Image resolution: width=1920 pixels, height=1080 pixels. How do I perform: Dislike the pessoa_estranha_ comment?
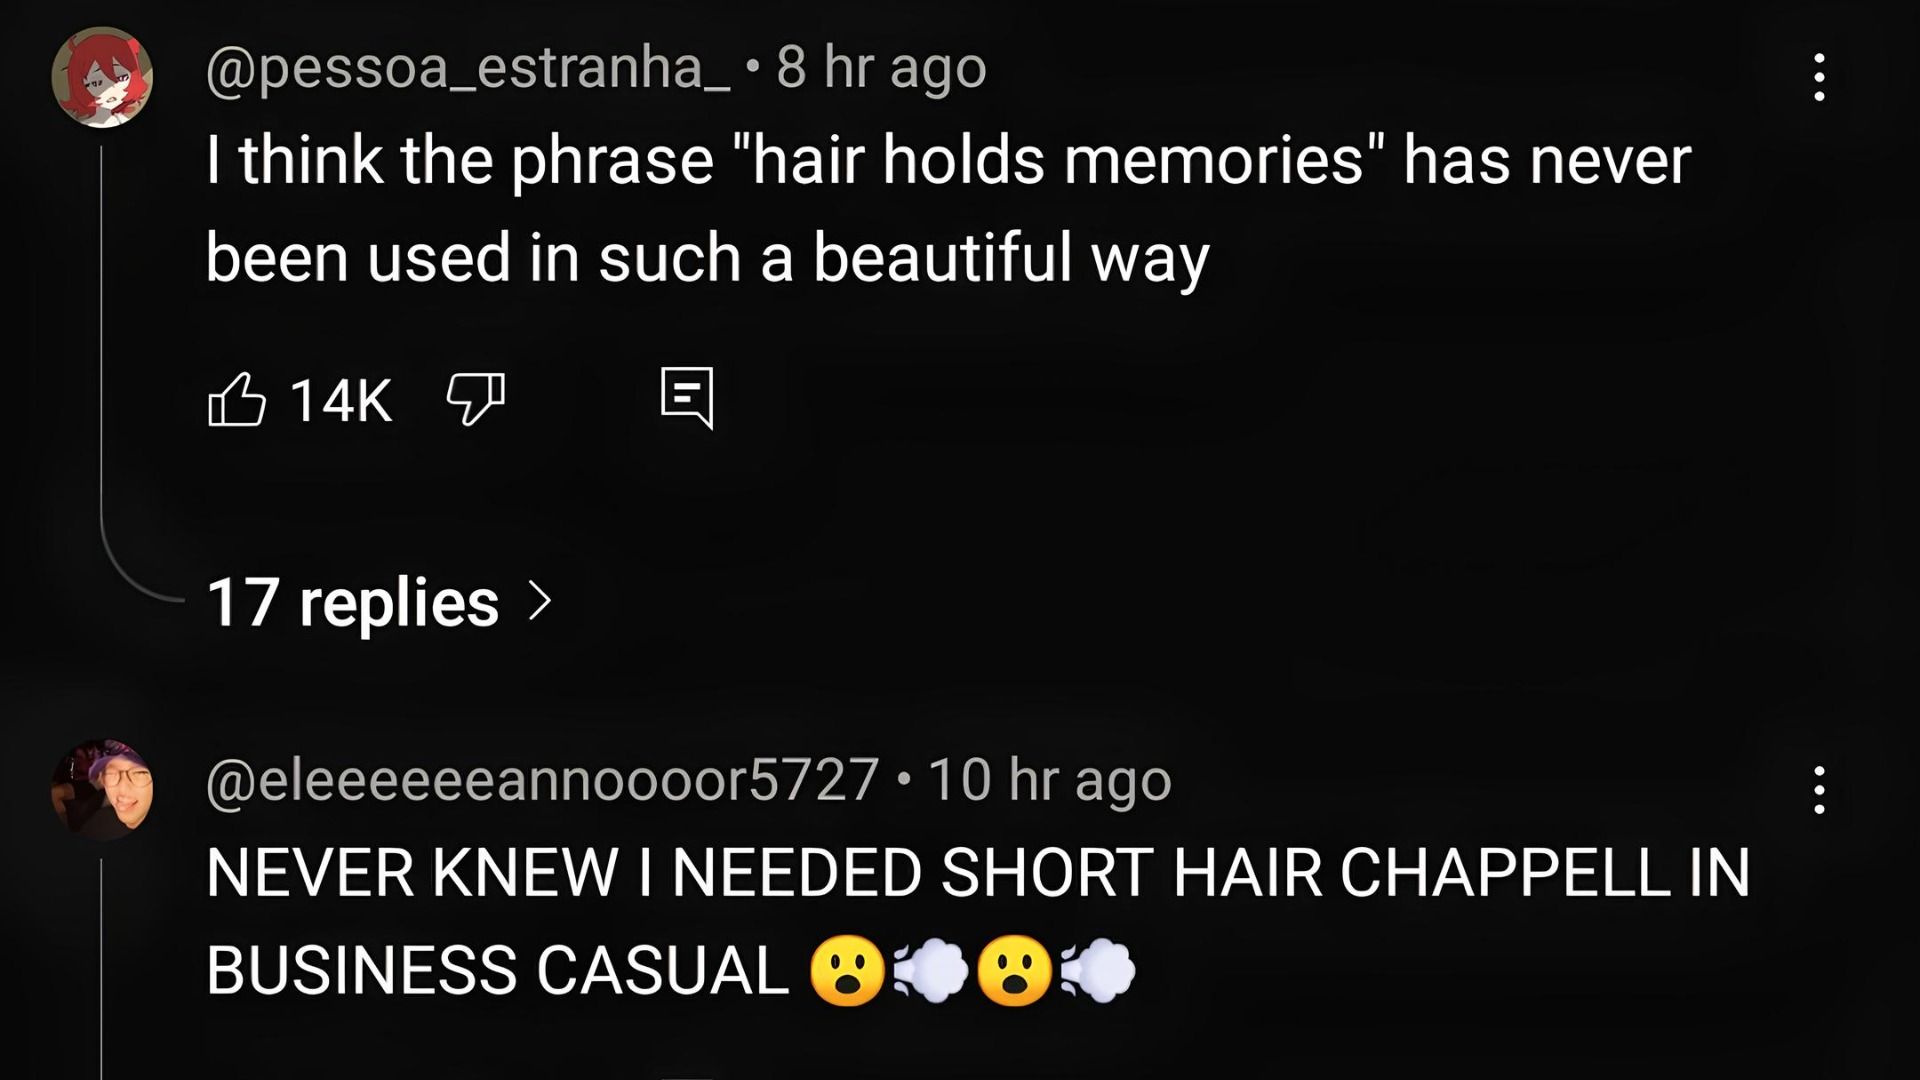(x=475, y=399)
